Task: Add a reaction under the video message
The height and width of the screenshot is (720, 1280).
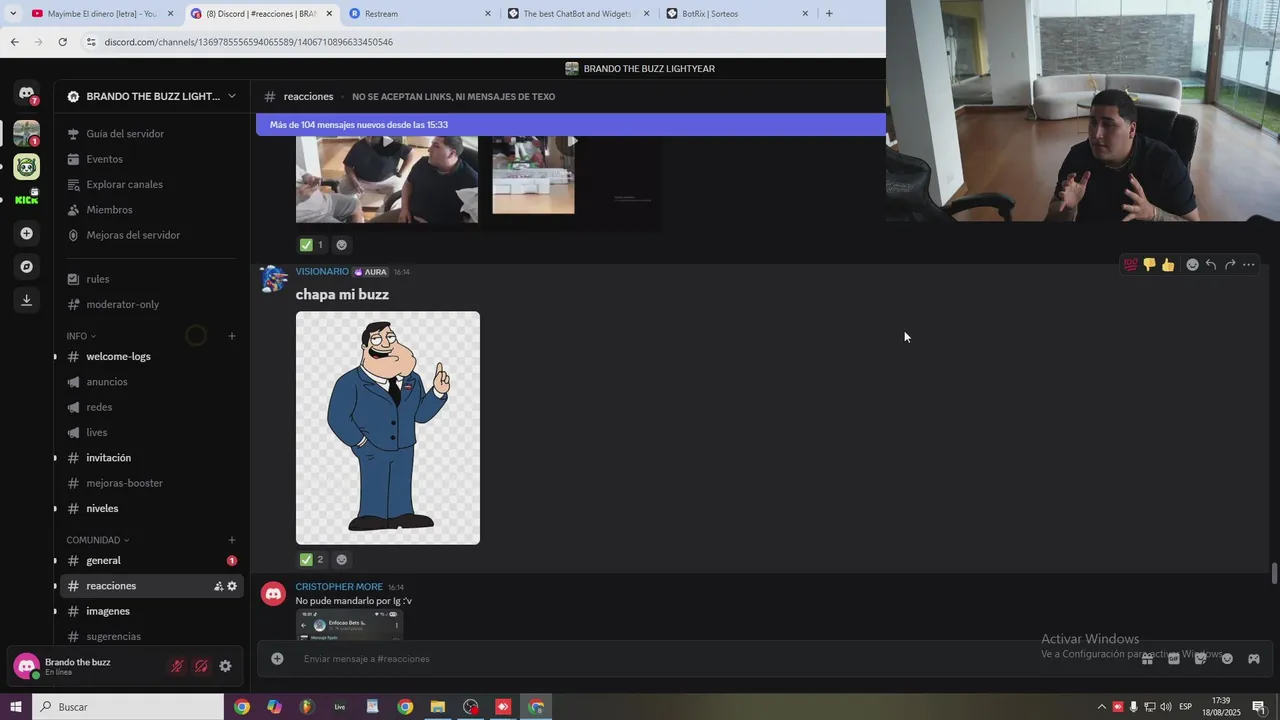Action: (341, 245)
